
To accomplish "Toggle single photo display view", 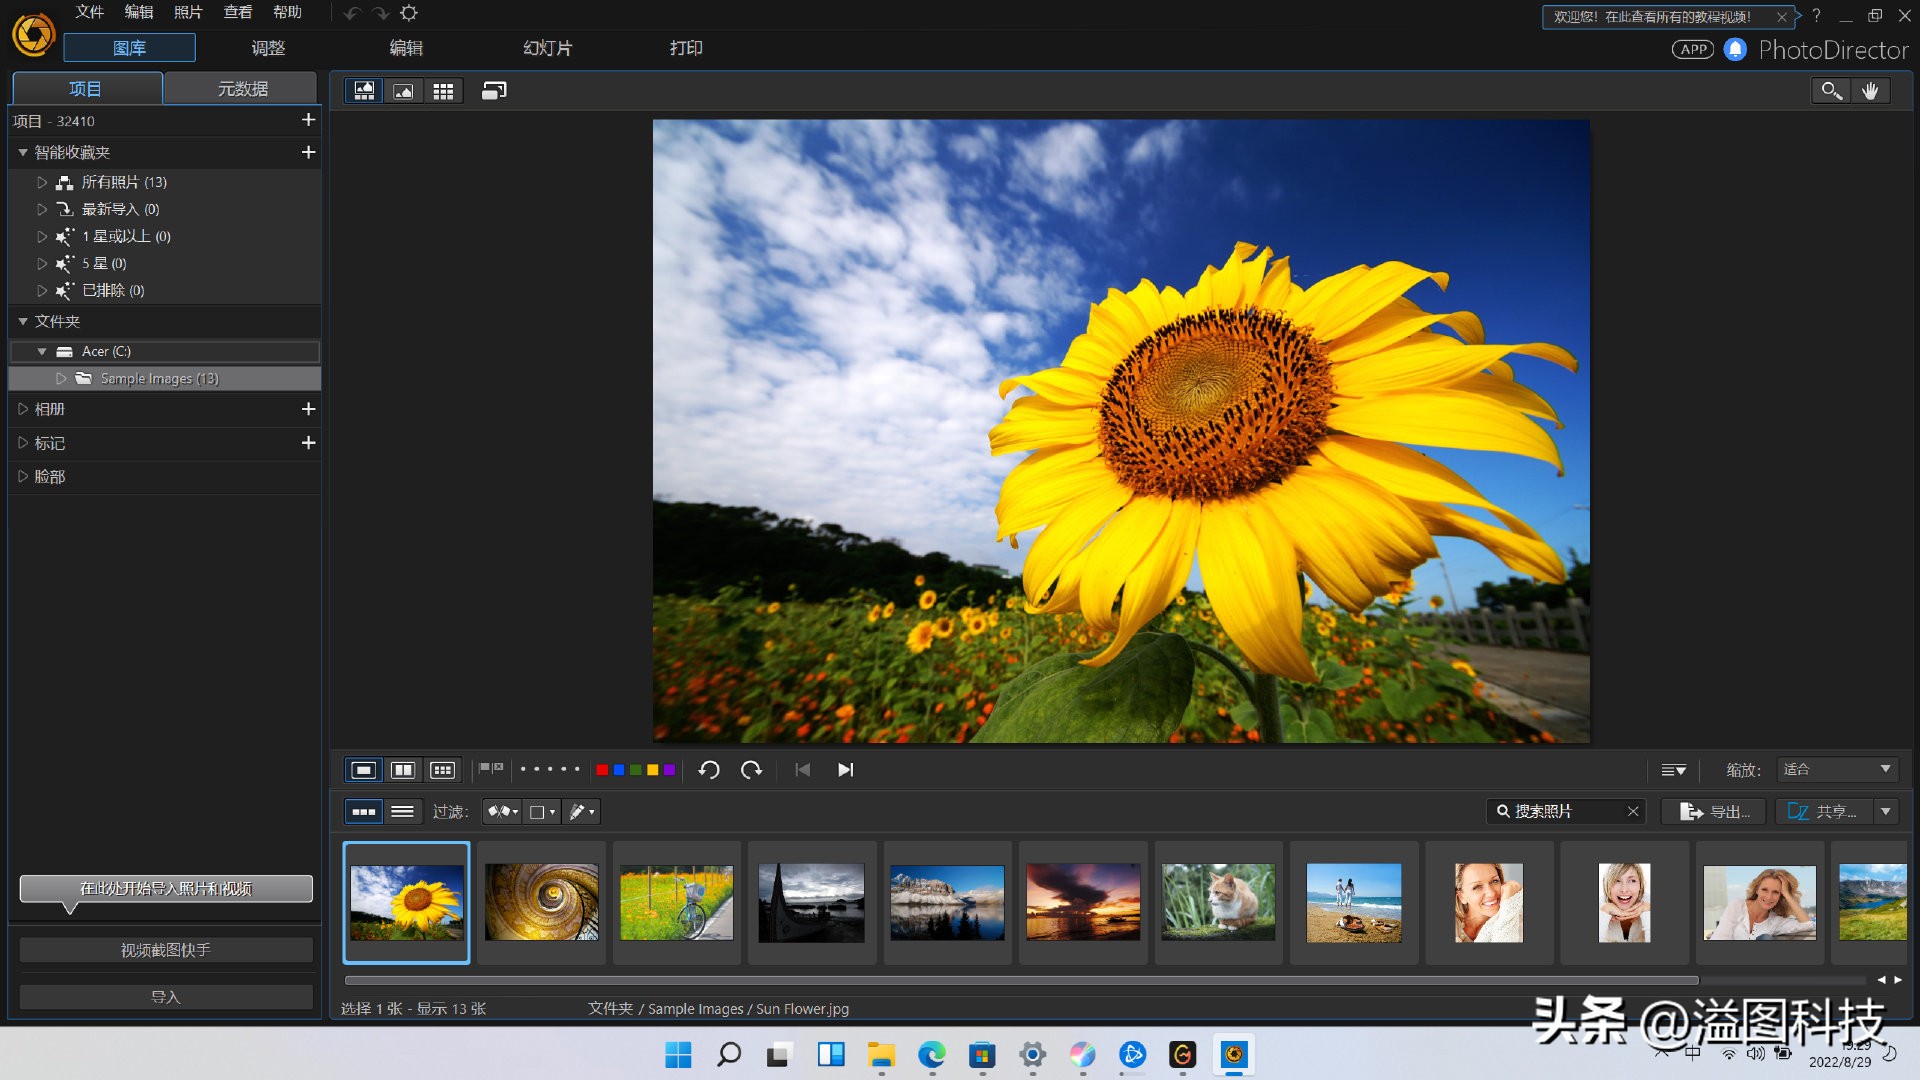I will click(364, 770).
